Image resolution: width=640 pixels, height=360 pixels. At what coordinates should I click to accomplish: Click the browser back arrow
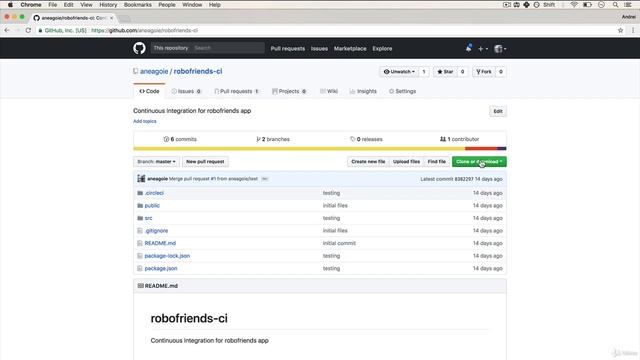tap(7, 30)
